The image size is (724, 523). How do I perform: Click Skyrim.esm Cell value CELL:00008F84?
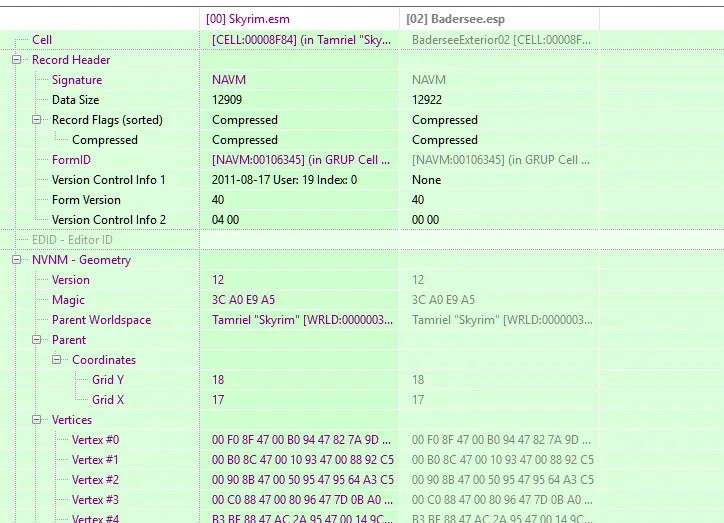coord(301,40)
